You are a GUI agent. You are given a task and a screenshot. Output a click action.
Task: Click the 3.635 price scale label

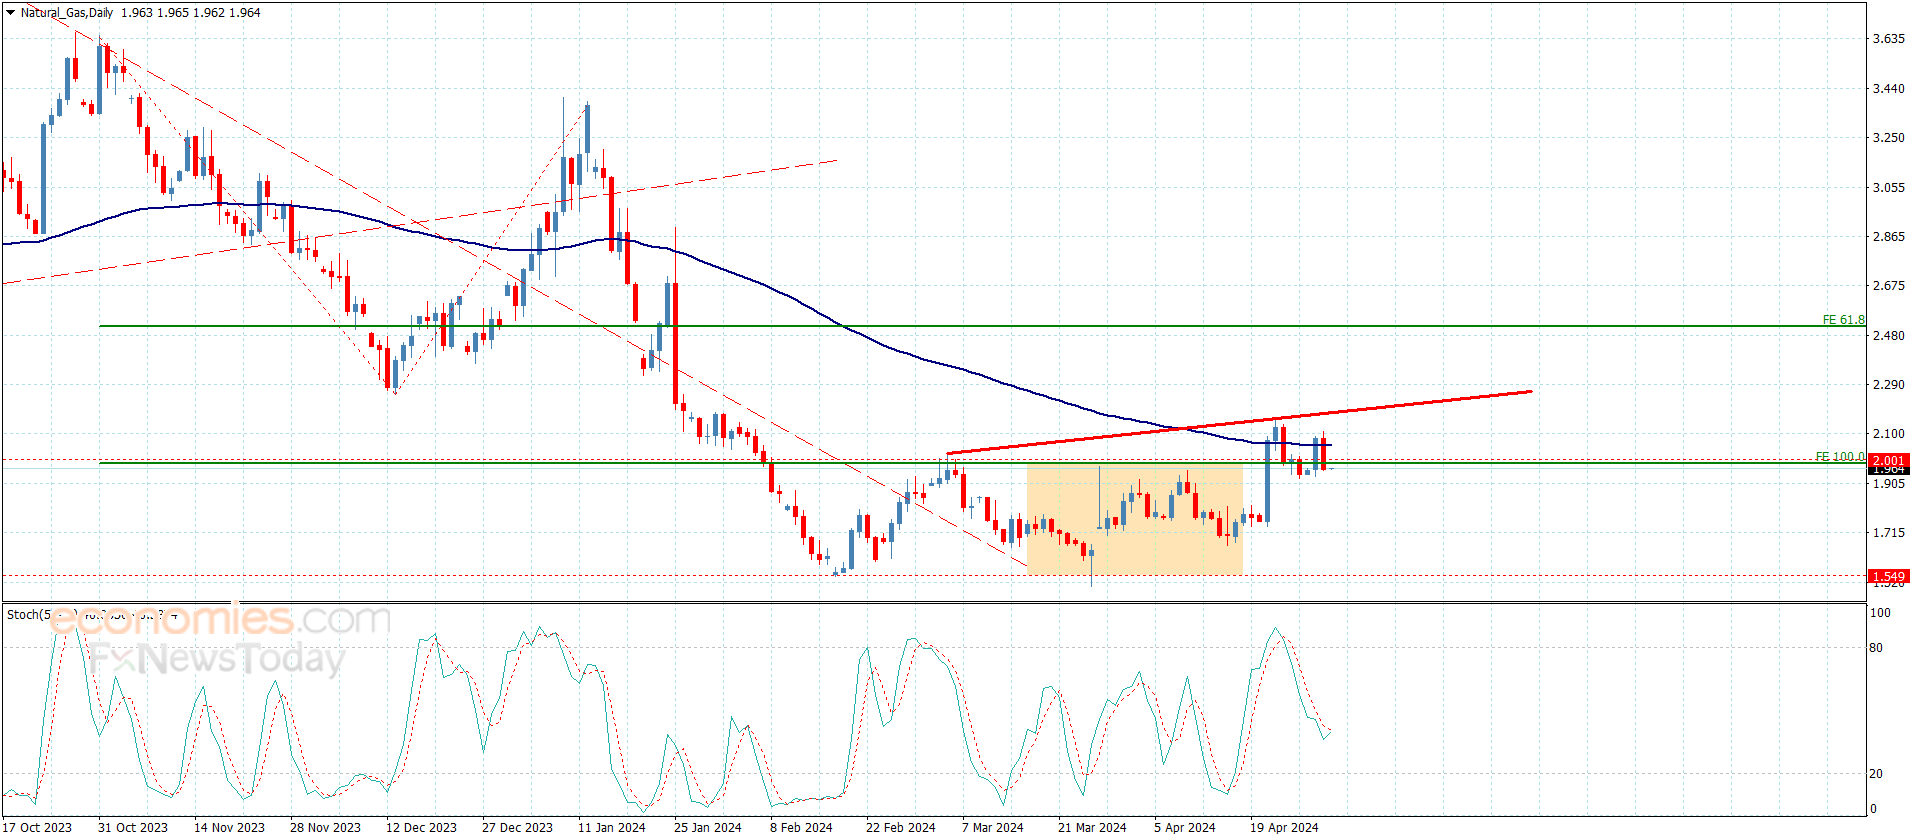coord(1888,39)
